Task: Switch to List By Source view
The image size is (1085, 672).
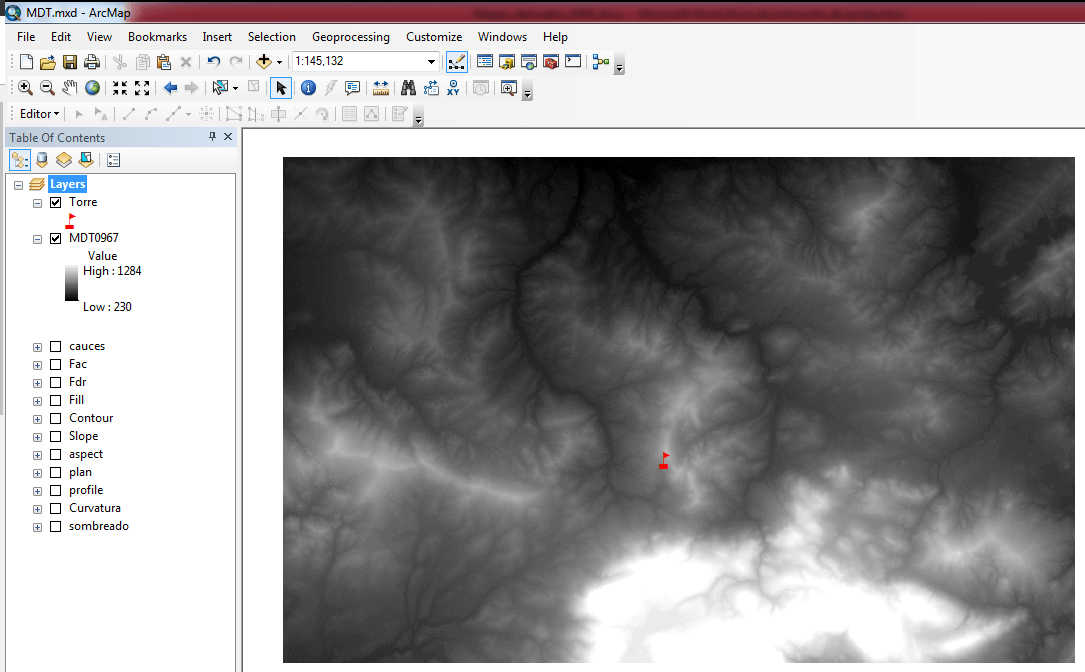Action: tap(42, 160)
